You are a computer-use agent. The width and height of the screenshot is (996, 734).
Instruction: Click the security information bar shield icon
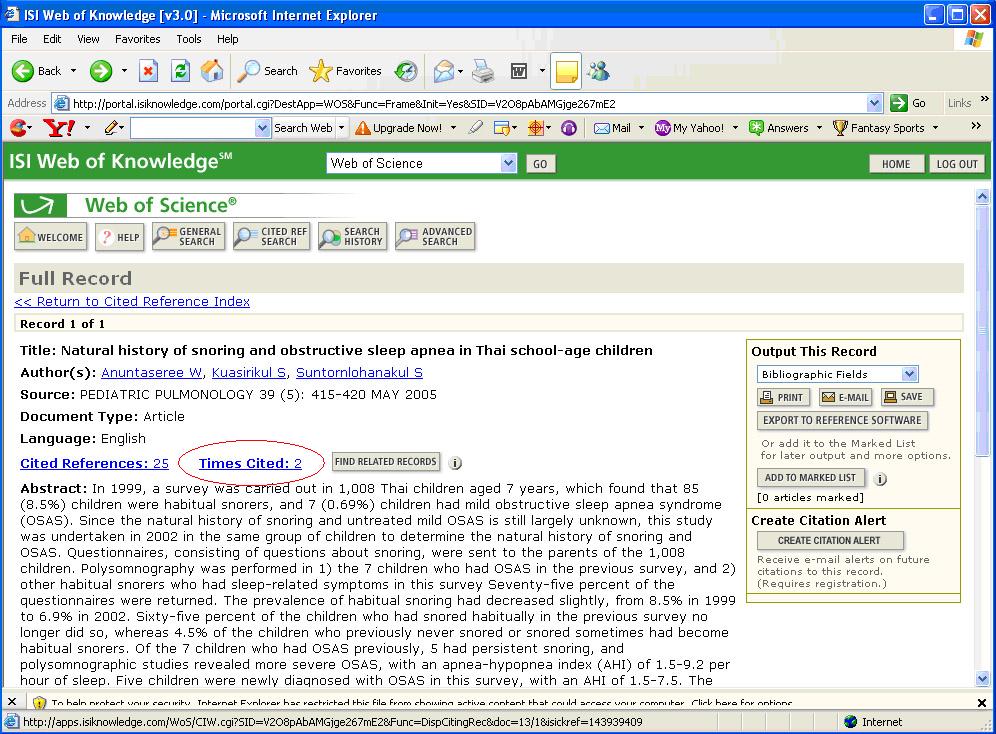click(x=39, y=702)
